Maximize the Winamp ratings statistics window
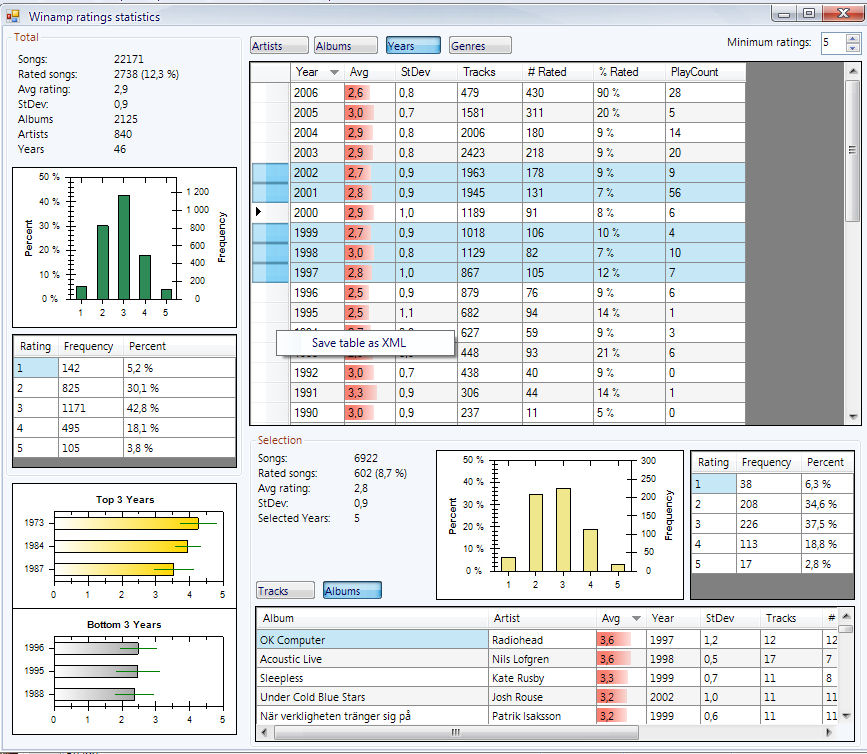 [809, 14]
